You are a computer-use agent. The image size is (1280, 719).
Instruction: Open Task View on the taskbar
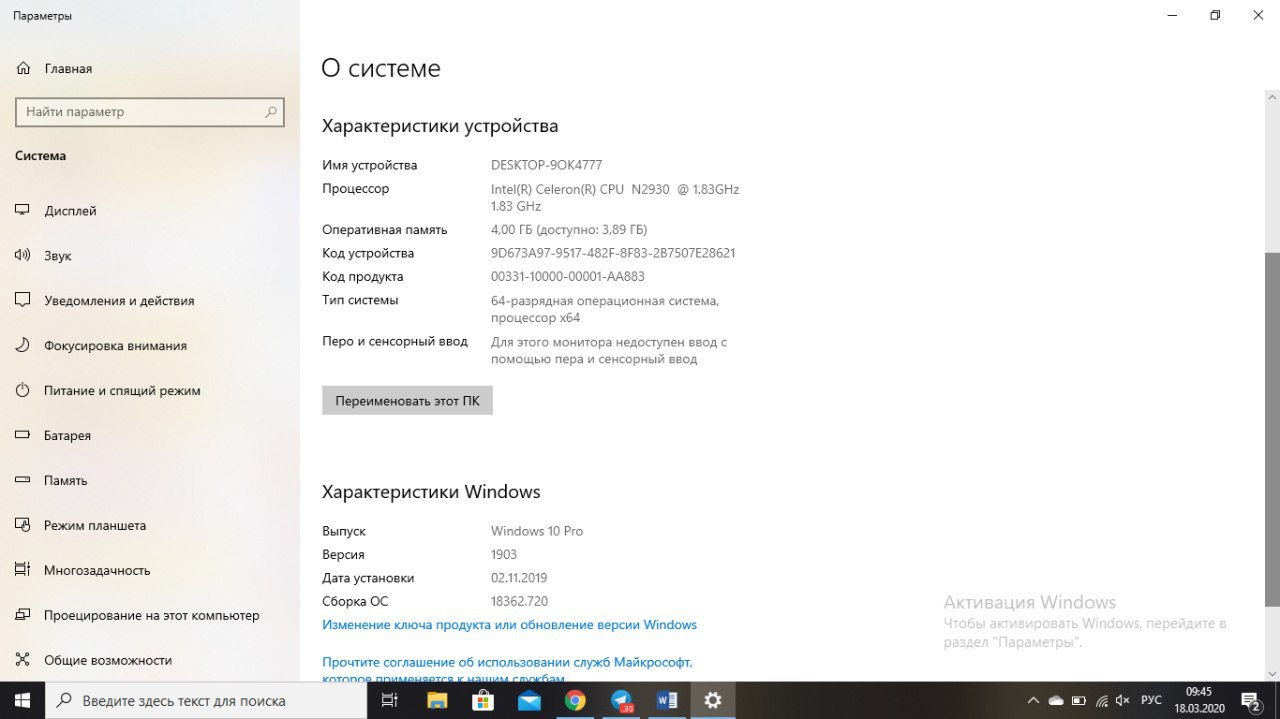click(x=390, y=700)
